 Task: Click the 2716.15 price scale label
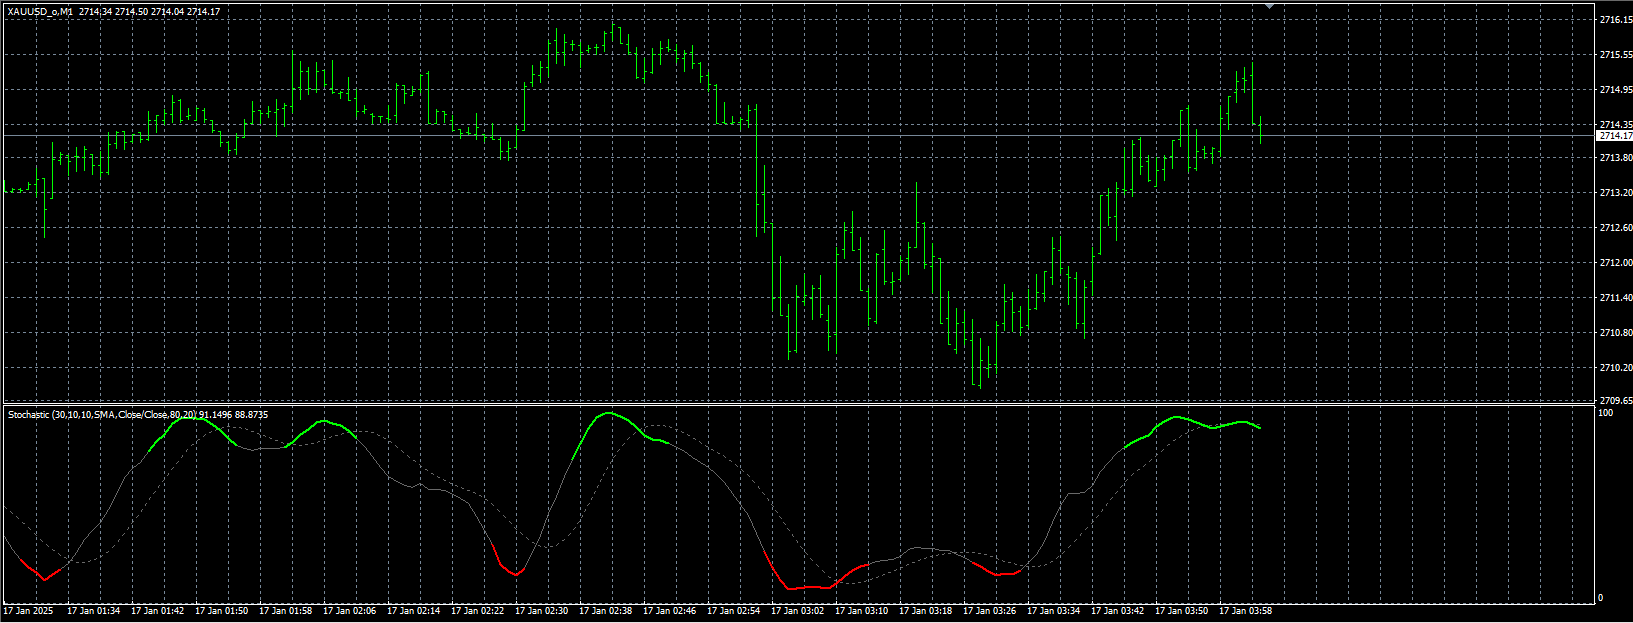pyautogui.click(x=1615, y=20)
